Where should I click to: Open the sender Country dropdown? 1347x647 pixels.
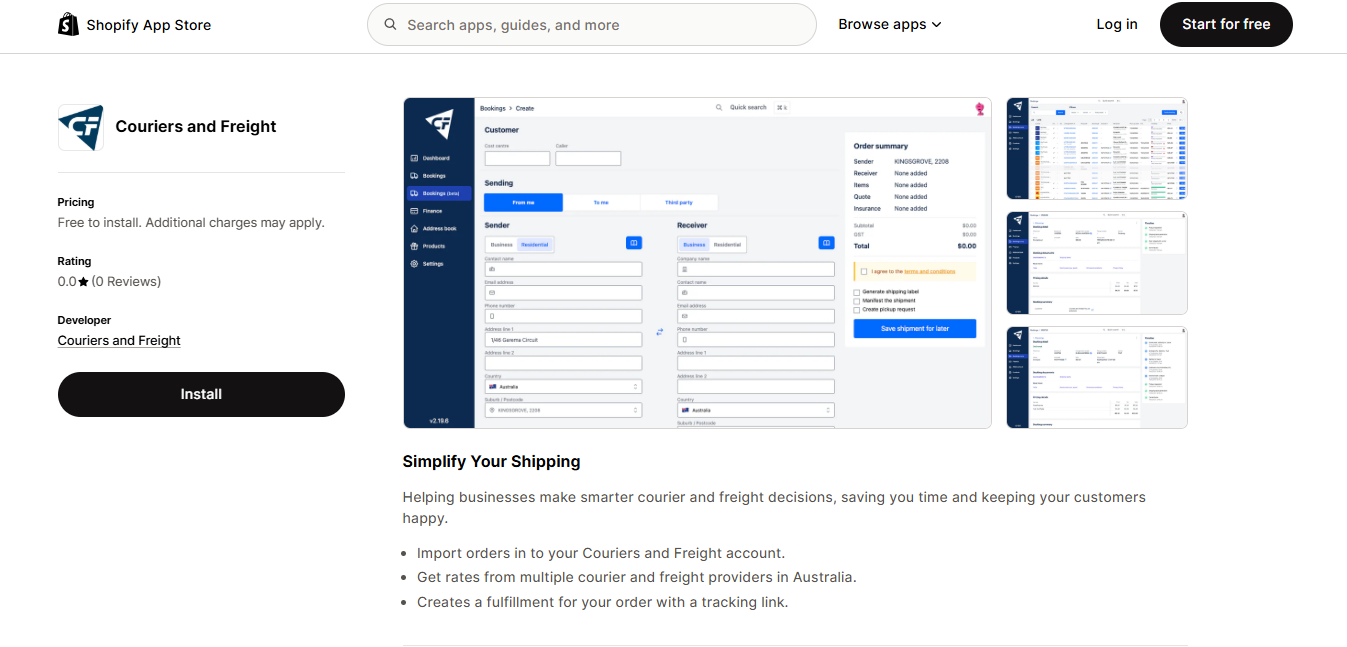point(563,386)
